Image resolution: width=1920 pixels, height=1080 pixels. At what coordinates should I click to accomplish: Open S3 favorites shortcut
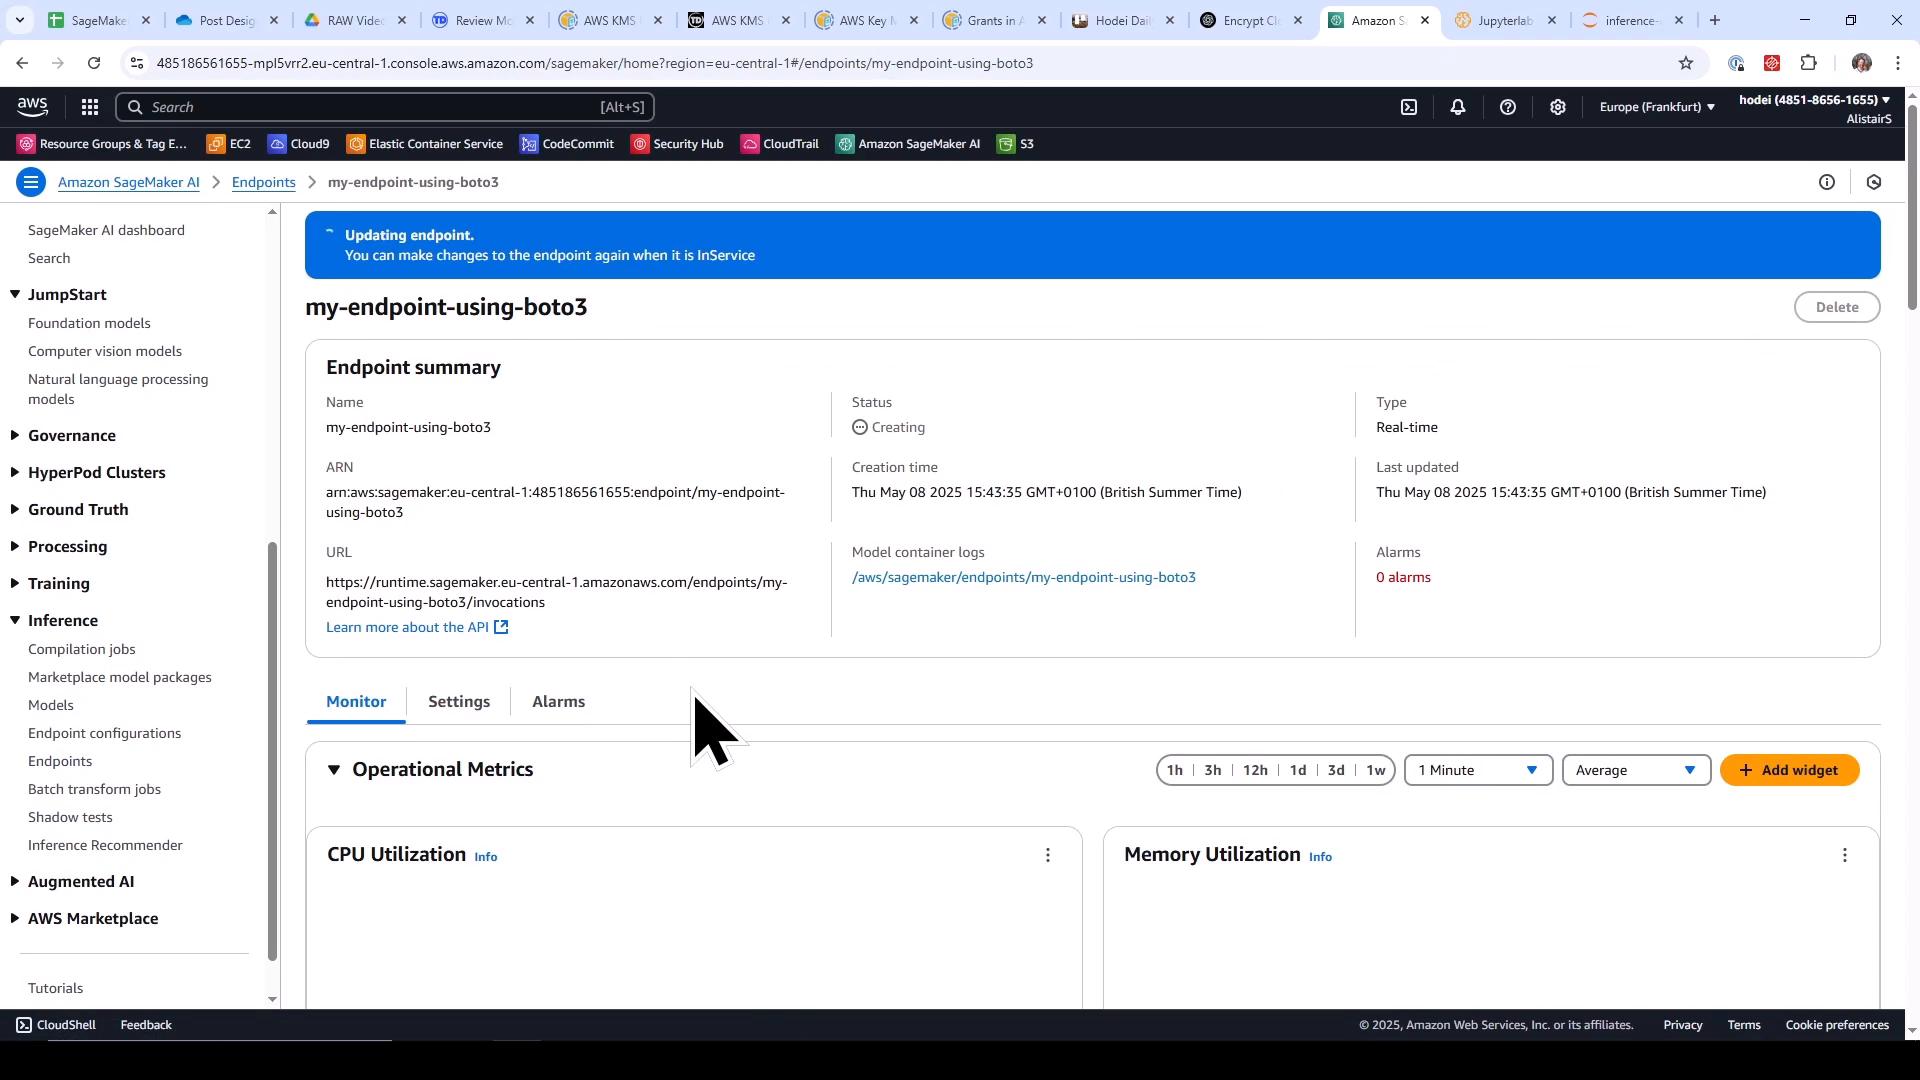pyautogui.click(x=1016, y=144)
